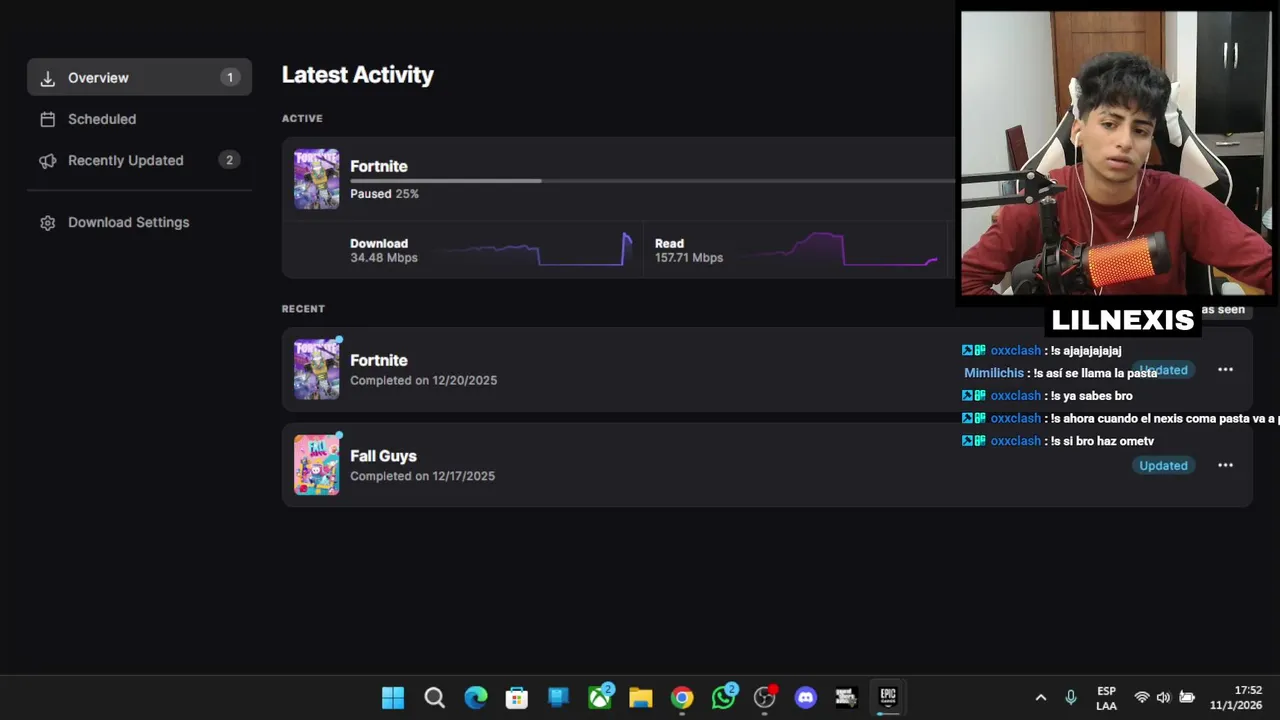Click "Completed on 12/20/2025" text
This screenshot has height=720, width=1280.
click(x=423, y=380)
